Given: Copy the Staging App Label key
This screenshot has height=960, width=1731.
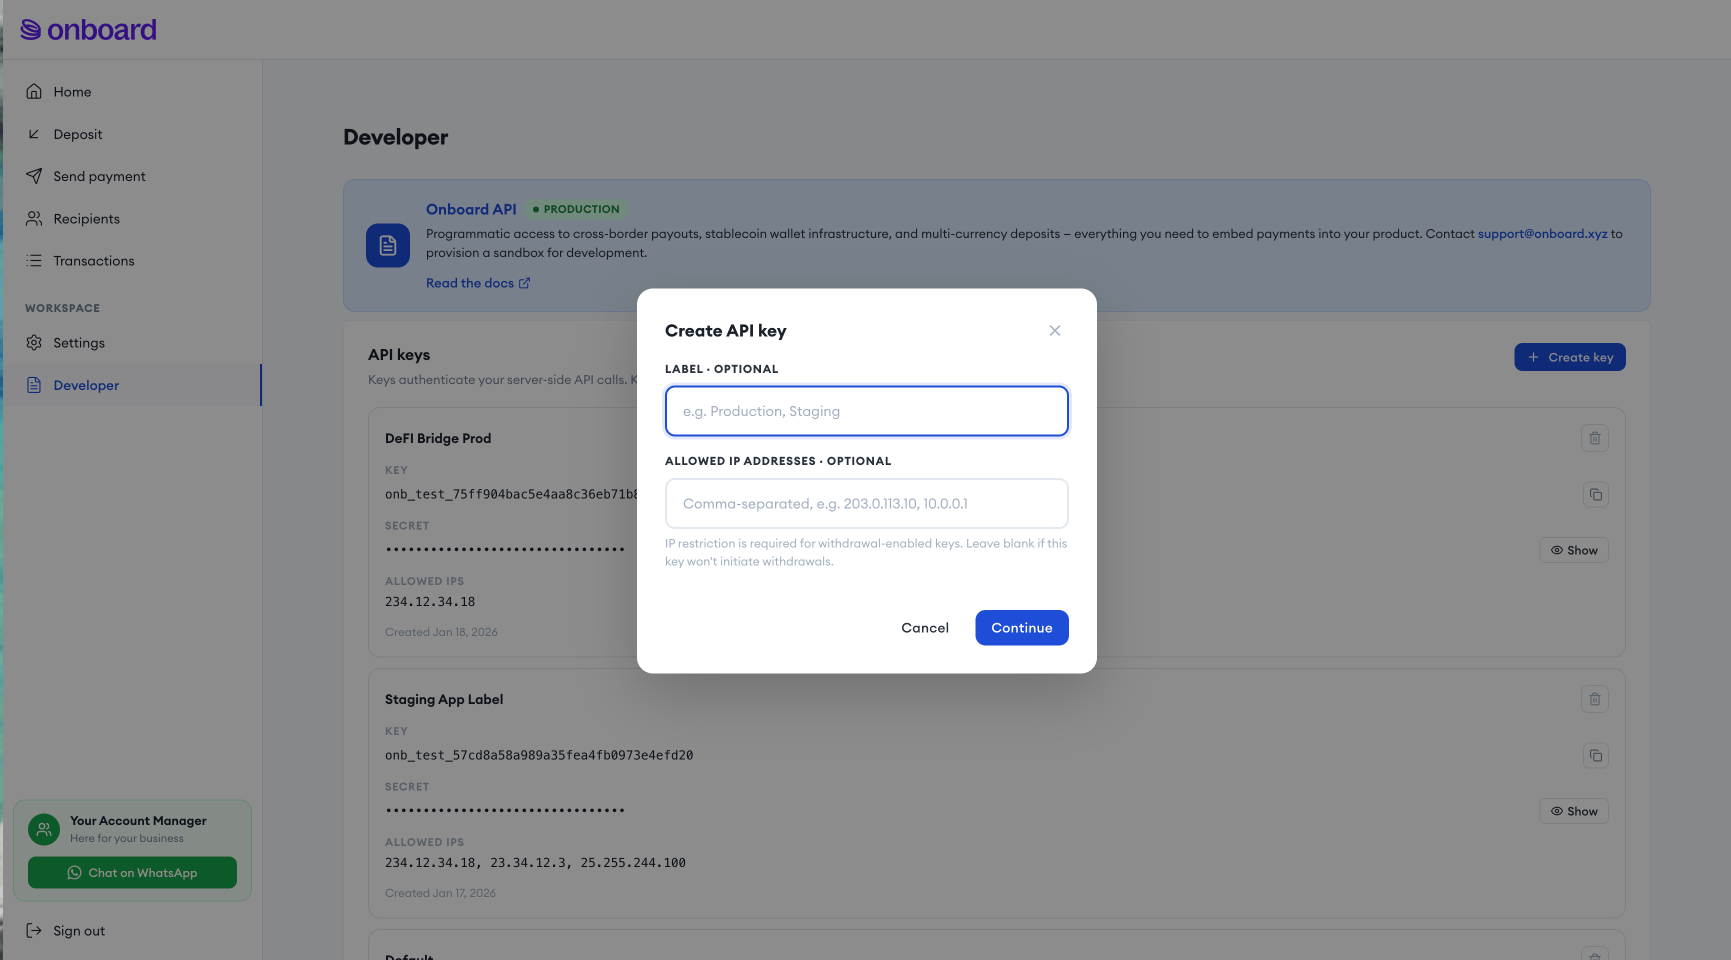Looking at the screenshot, I should [1596, 756].
